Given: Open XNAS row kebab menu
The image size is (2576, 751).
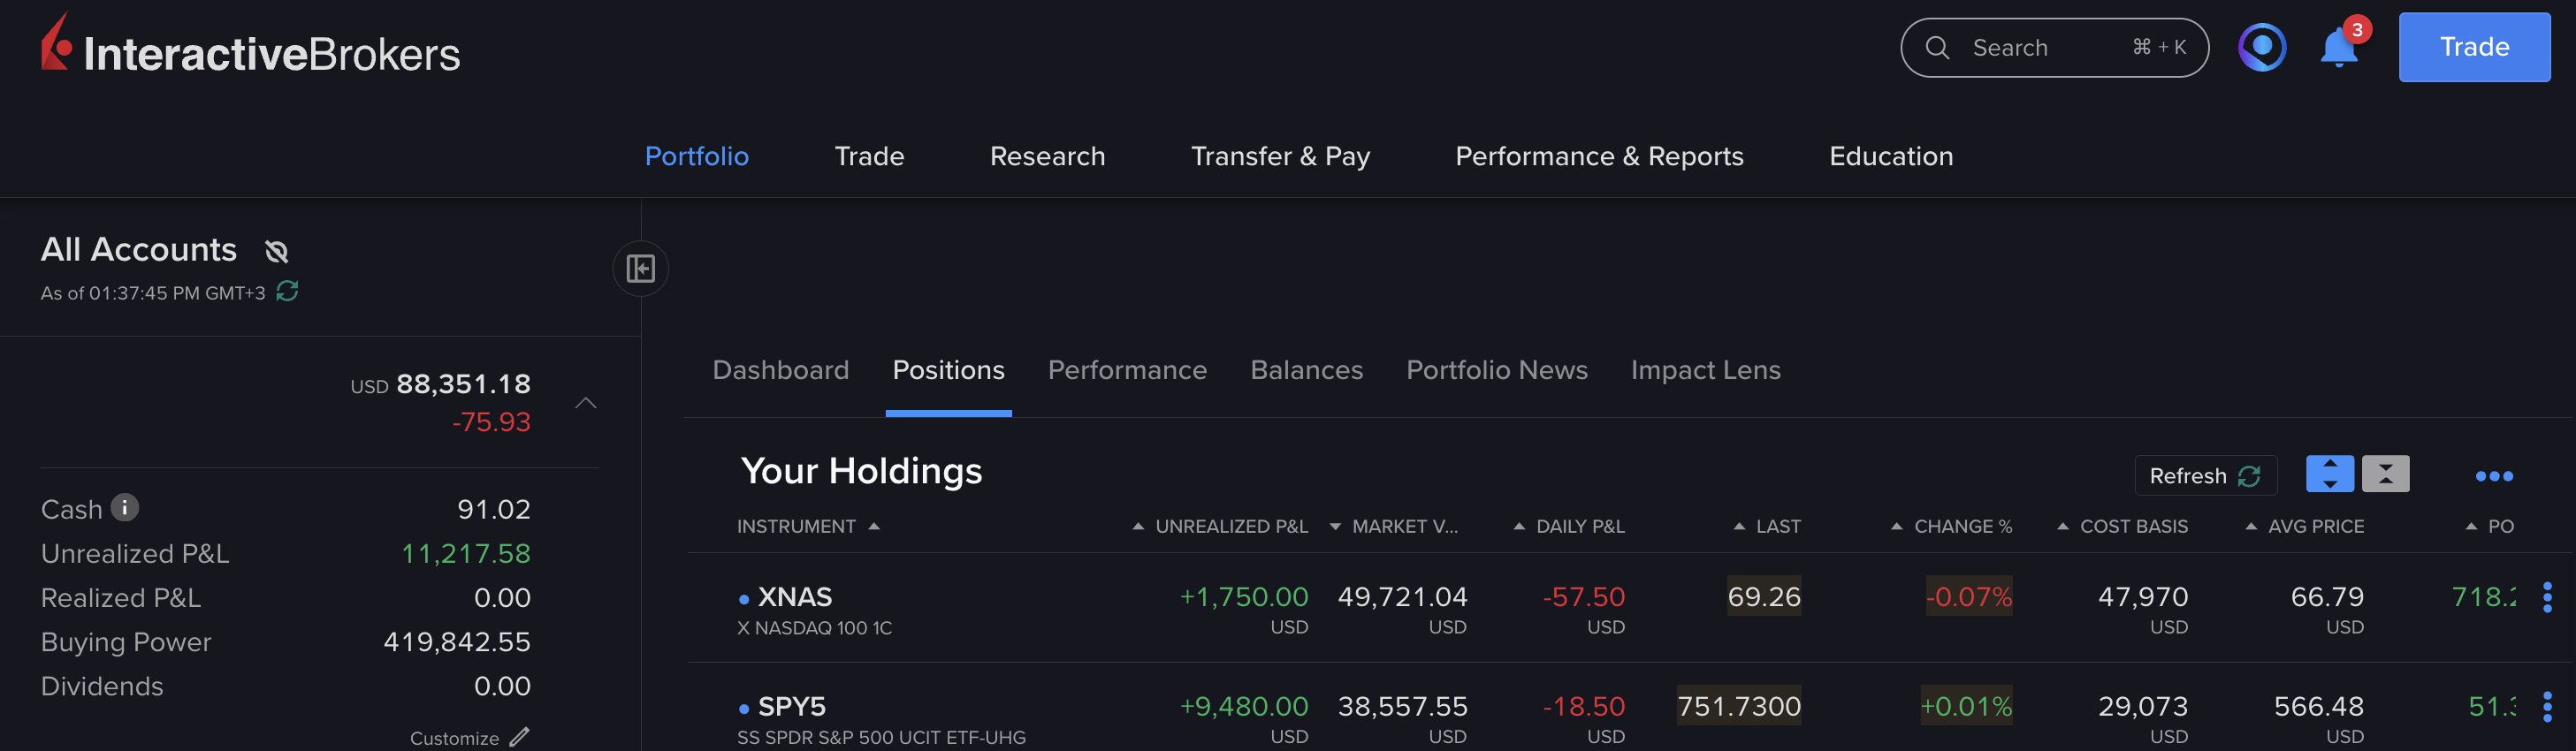Looking at the screenshot, I should click(2546, 597).
